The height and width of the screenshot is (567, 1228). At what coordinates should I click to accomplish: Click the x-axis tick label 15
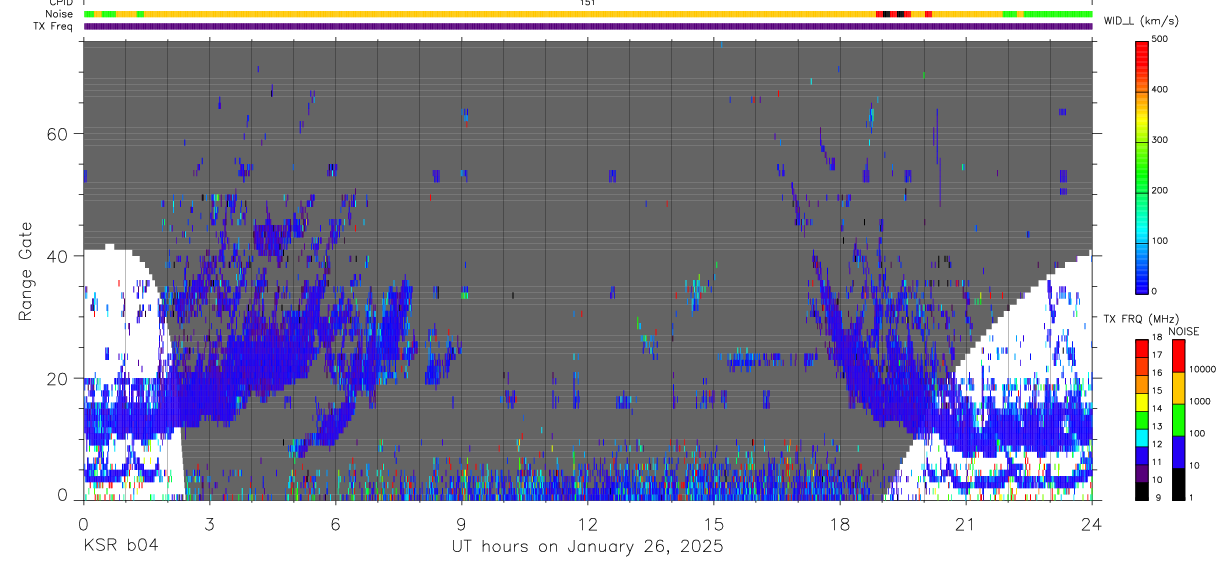pos(713,522)
